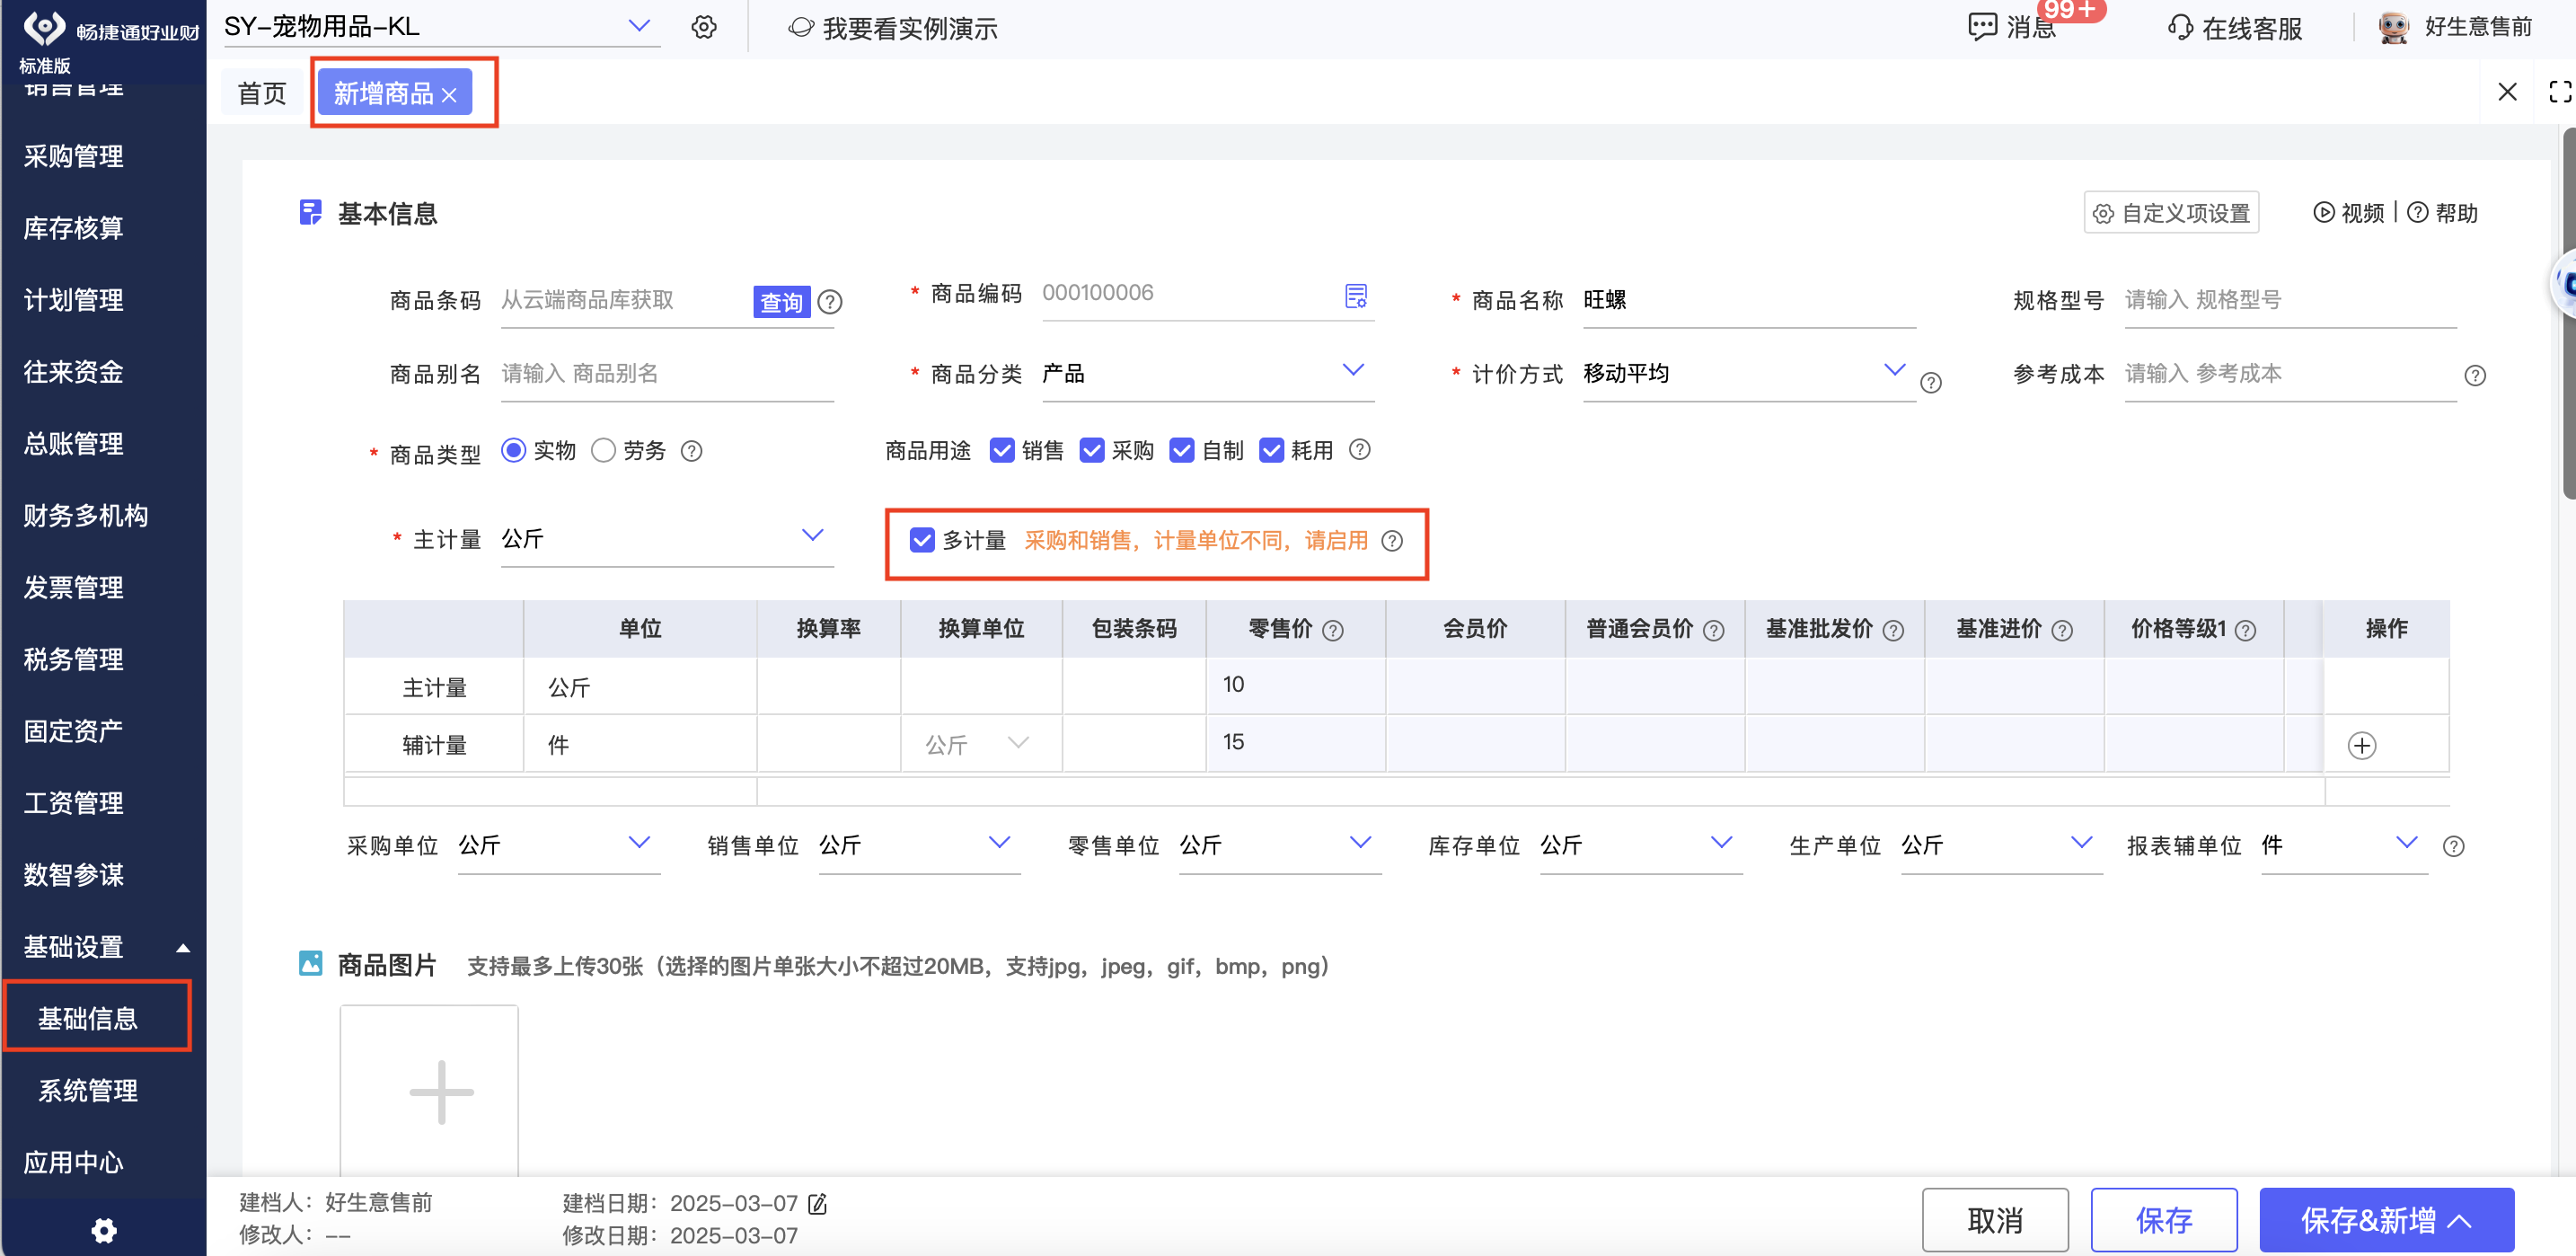The width and height of the screenshot is (2576, 1256).
Task: Click 规格型号 input field
Action: coord(2290,301)
